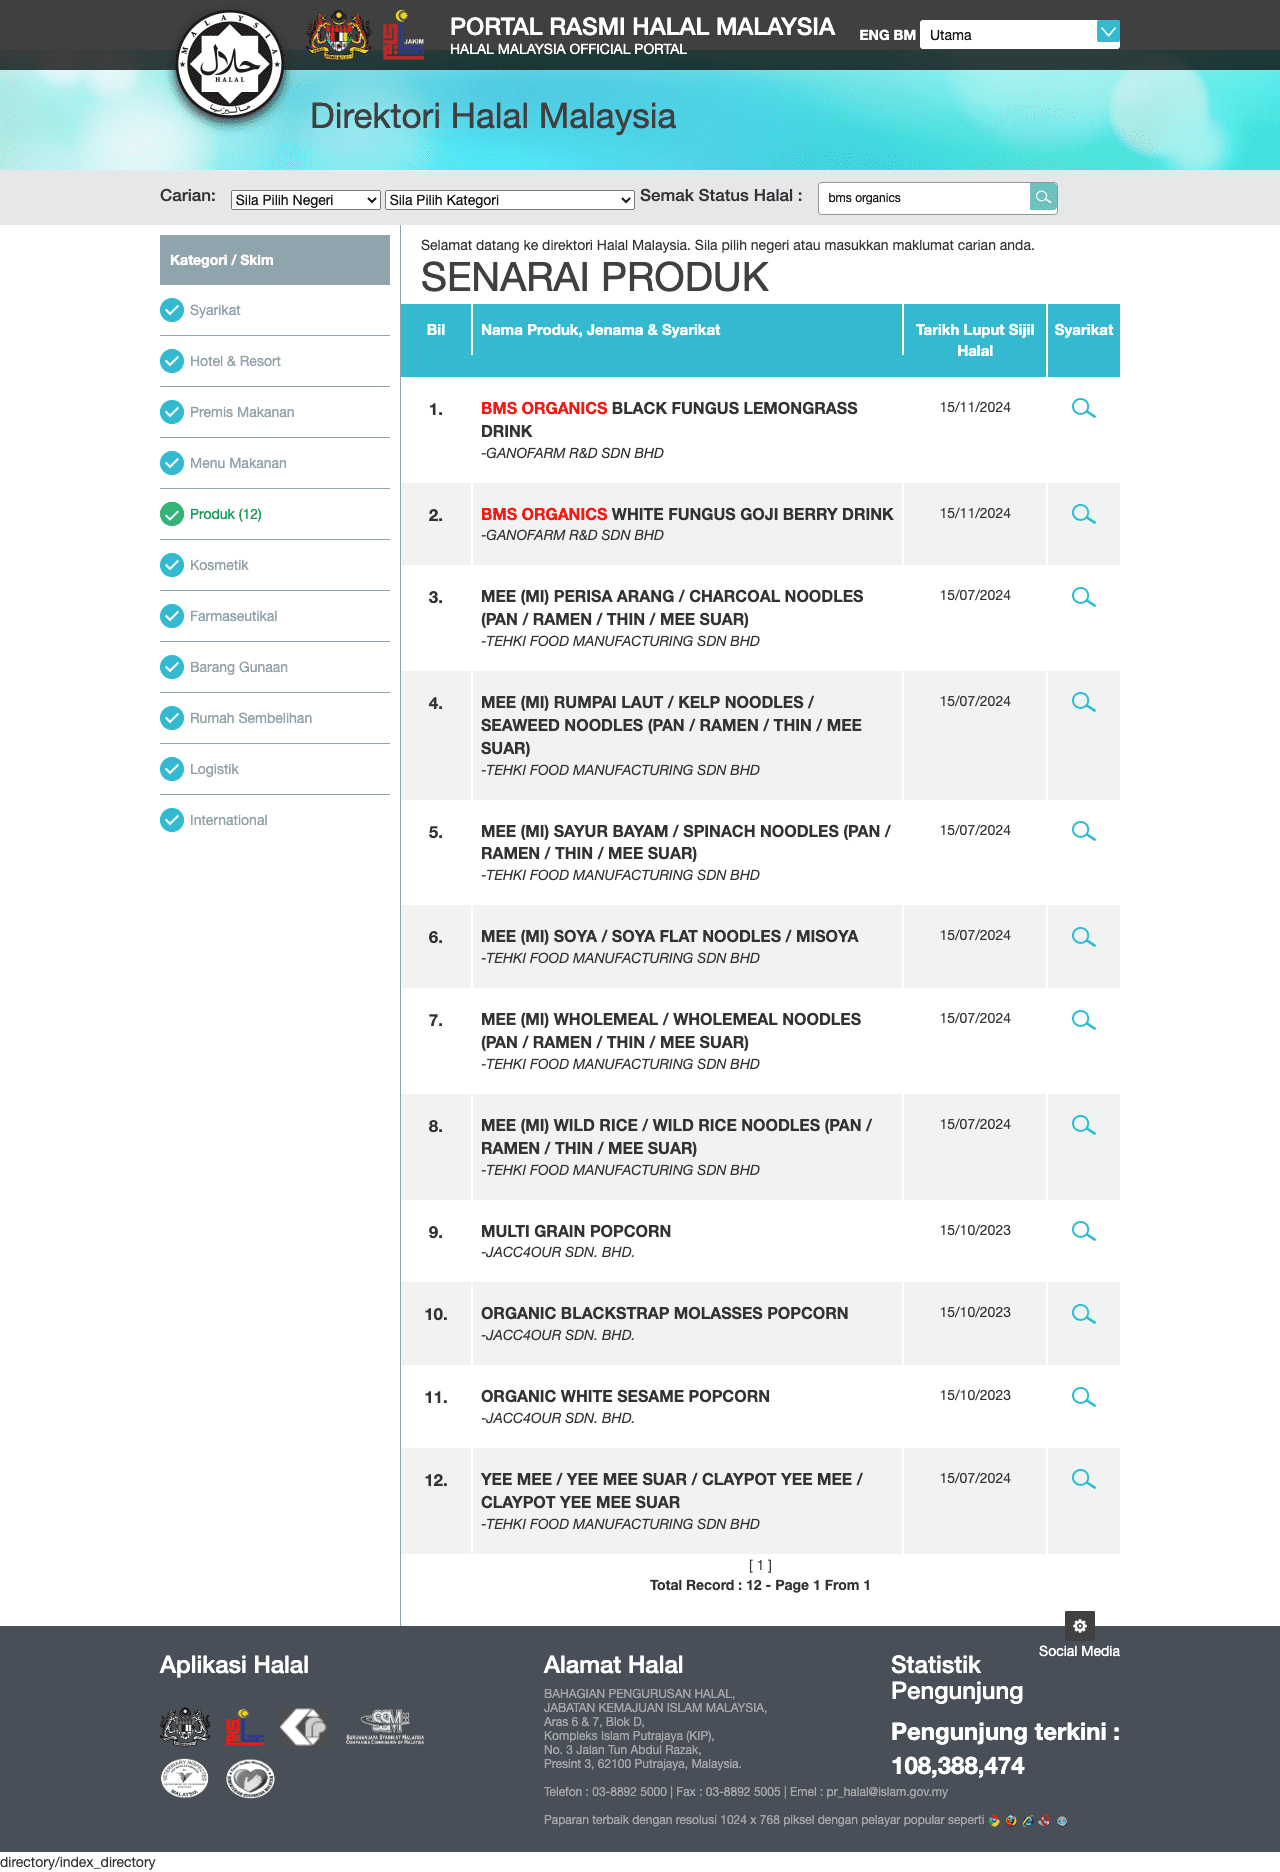View company magnifier for Wholemeal Noodles row
1280x1872 pixels.
coord(1083,1020)
